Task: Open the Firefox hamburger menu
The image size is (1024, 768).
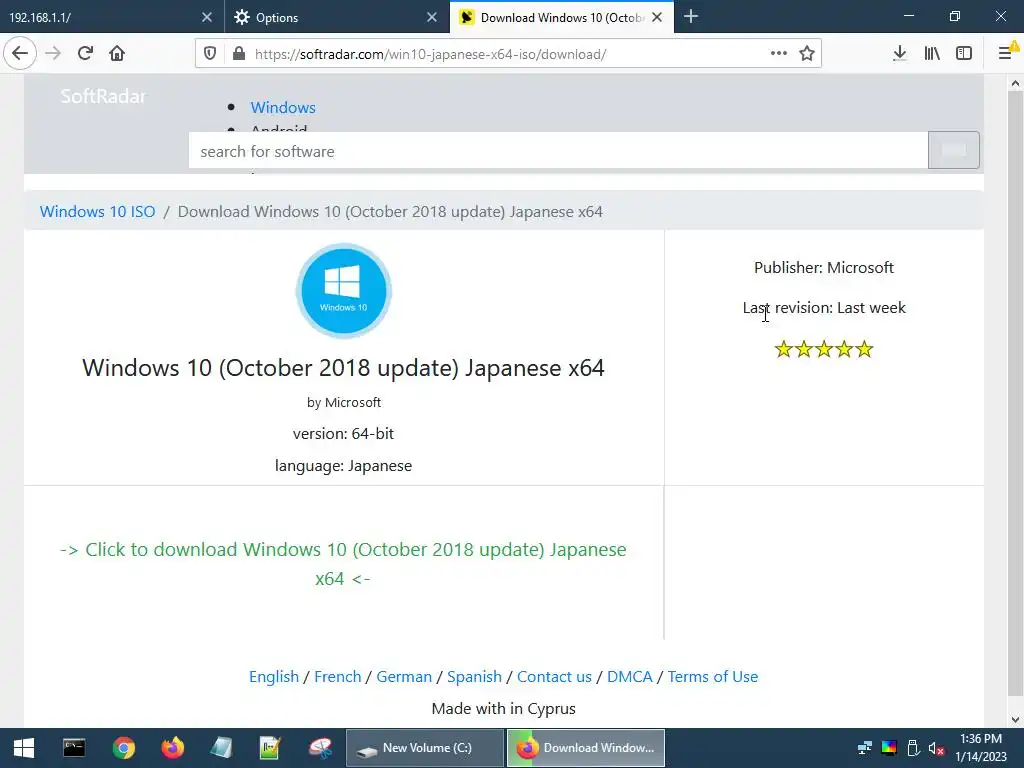Action: (1006, 54)
